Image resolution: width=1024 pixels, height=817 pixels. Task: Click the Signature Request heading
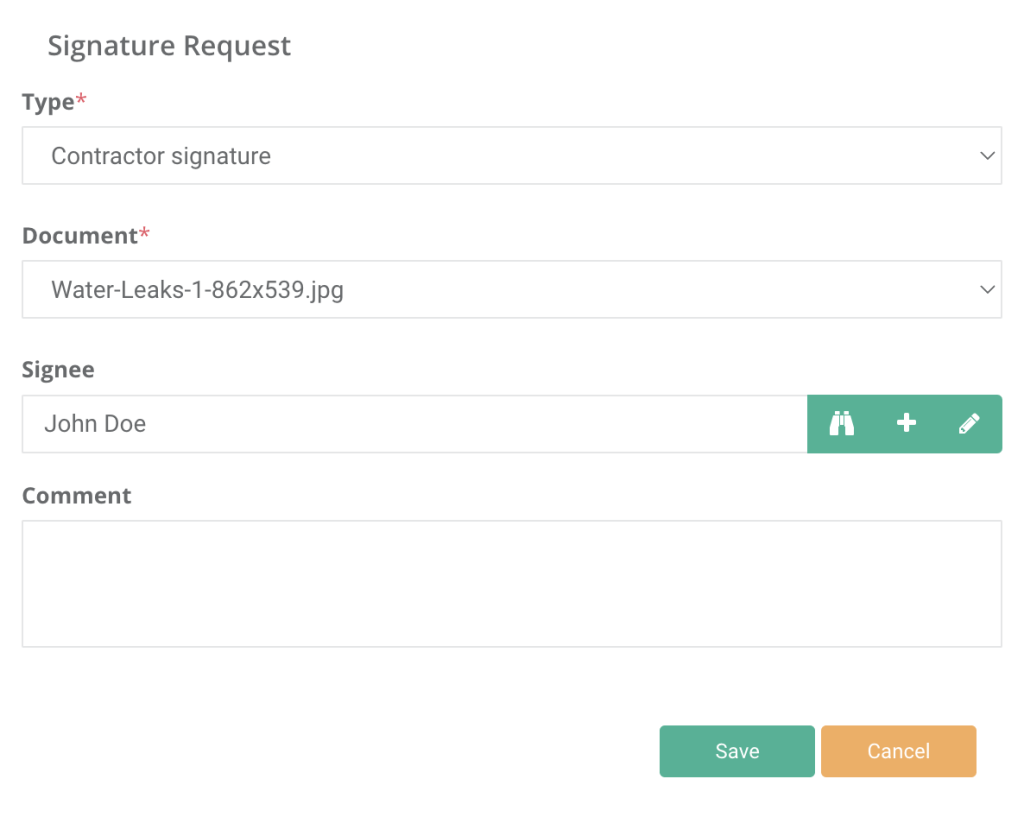[169, 46]
